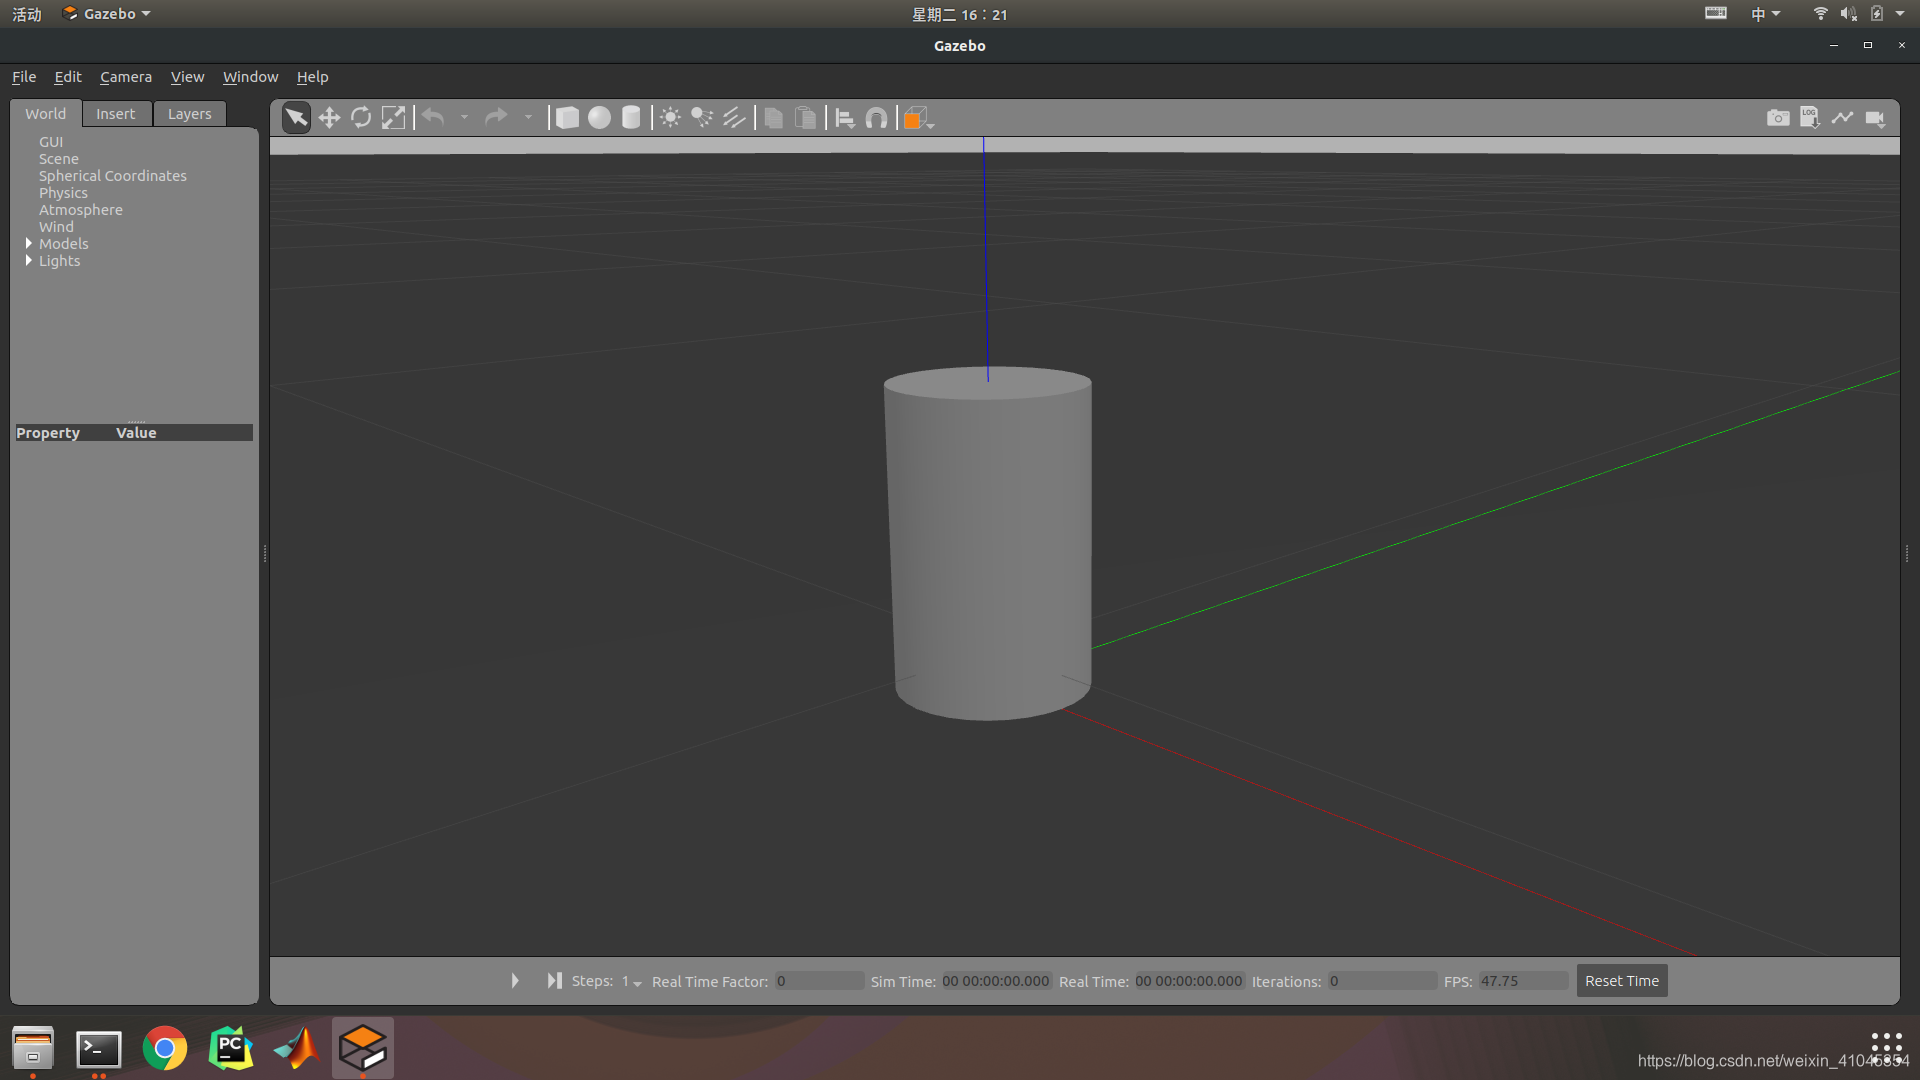Add a spot light

702,118
